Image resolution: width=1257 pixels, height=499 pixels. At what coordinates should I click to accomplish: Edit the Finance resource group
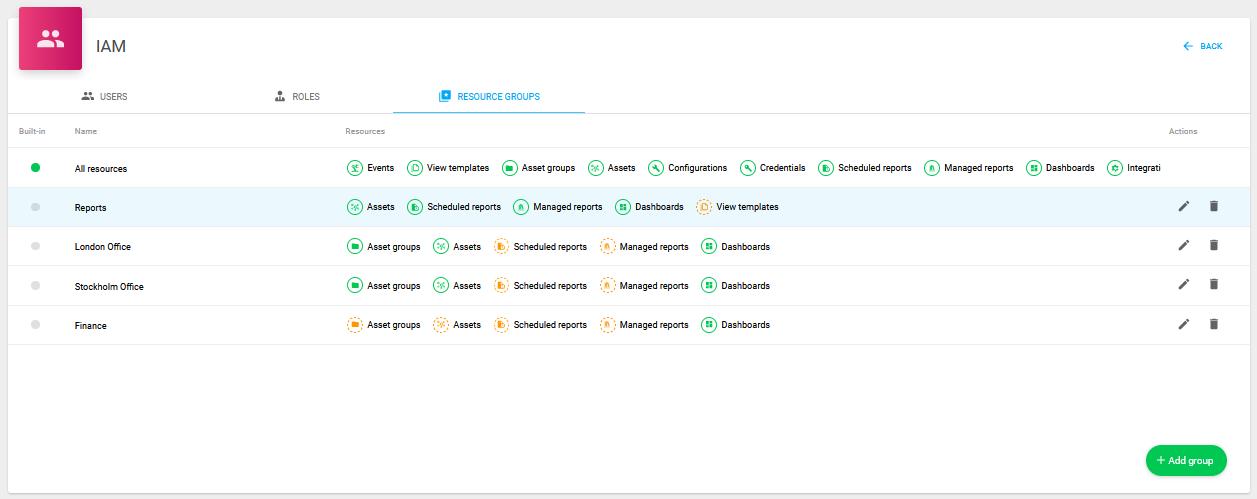(x=1184, y=324)
